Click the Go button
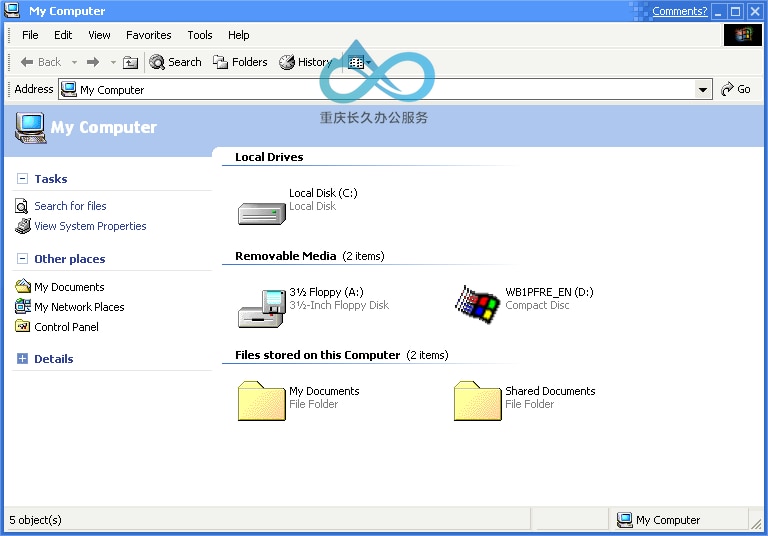This screenshot has width=768, height=536. click(x=736, y=89)
